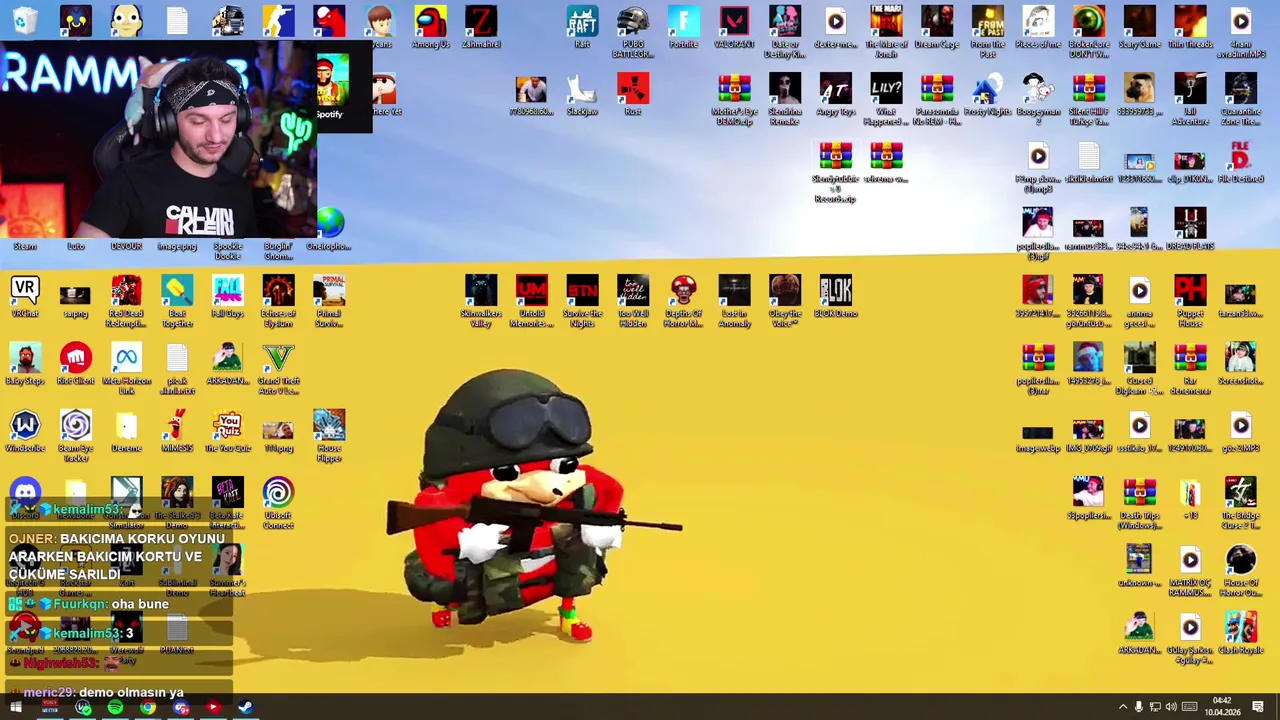
Task: Launch Slendrina Remake shortcut
Action: (785, 99)
